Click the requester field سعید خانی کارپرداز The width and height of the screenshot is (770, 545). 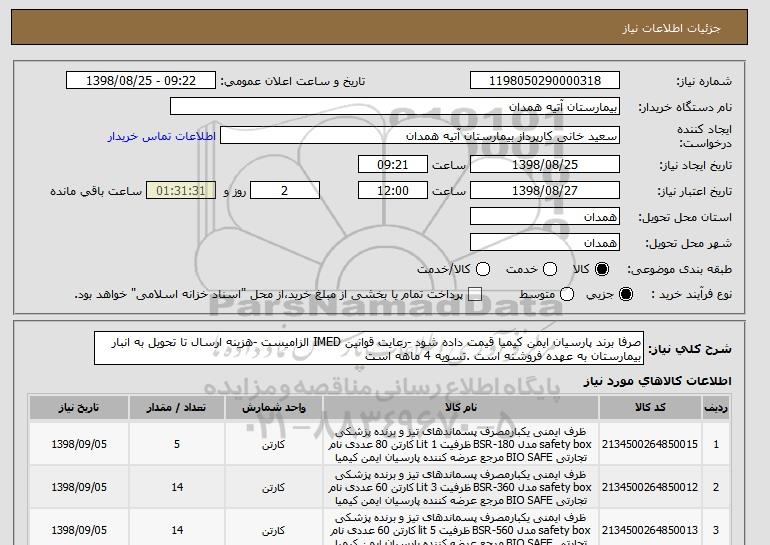point(420,136)
